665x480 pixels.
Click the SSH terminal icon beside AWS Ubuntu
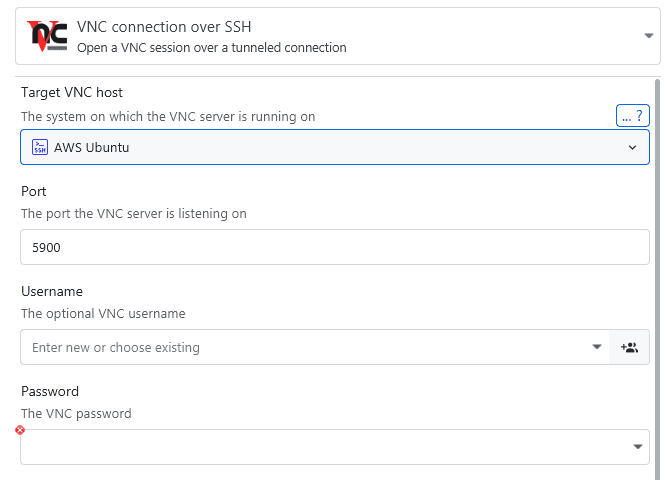click(x=40, y=147)
